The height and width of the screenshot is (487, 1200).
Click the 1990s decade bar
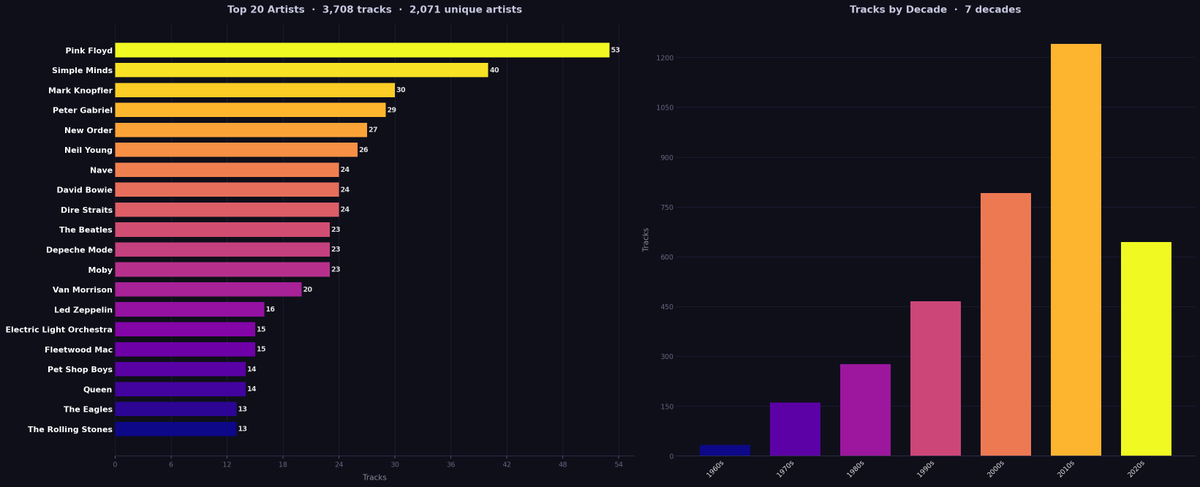tap(935, 379)
